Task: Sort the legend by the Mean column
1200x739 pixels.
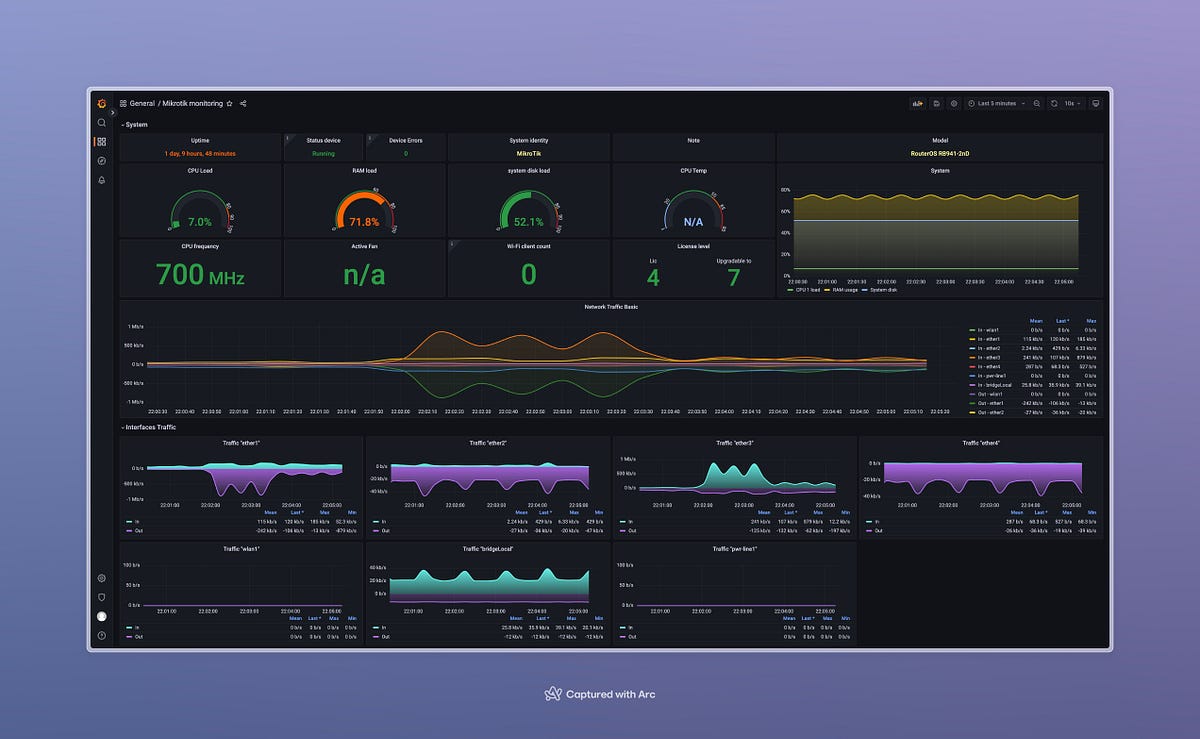Action: (x=1036, y=321)
